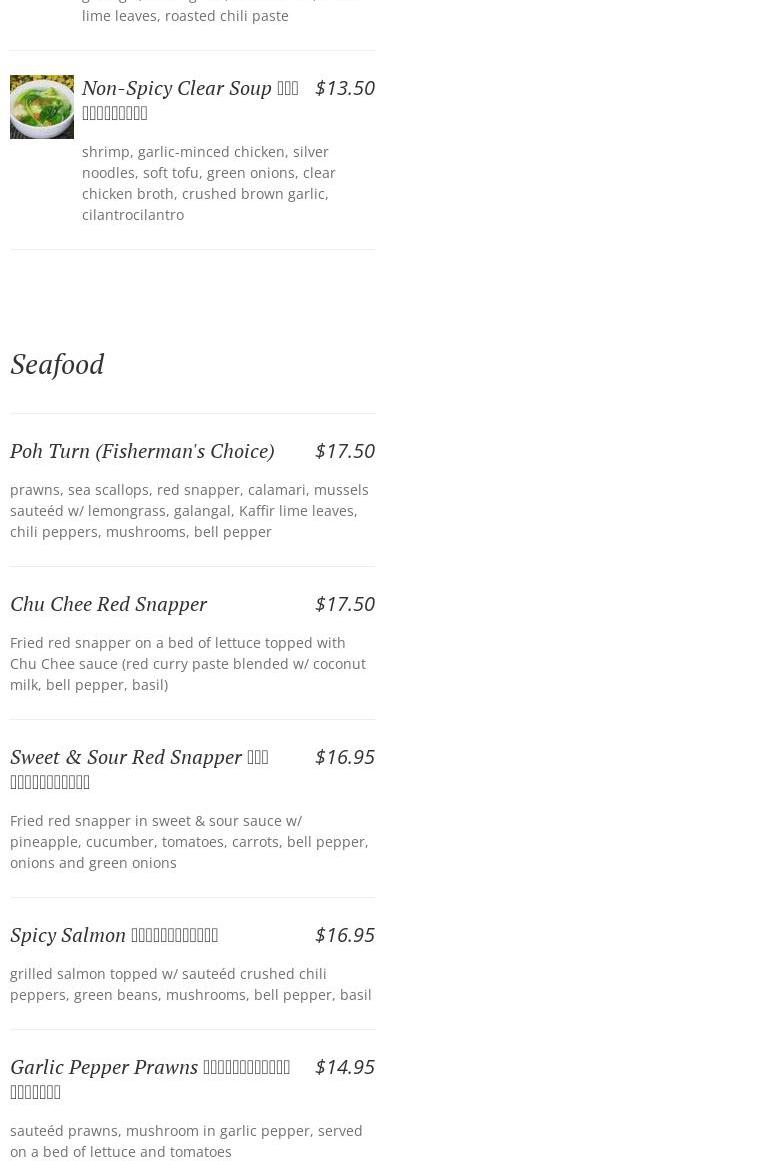Select the sautéed prawns description text
770x1161 pixels.
click(186, 1141)
